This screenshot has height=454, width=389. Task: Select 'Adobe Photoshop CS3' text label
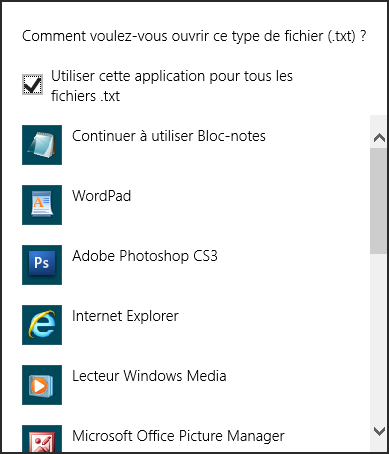(145, 256)
